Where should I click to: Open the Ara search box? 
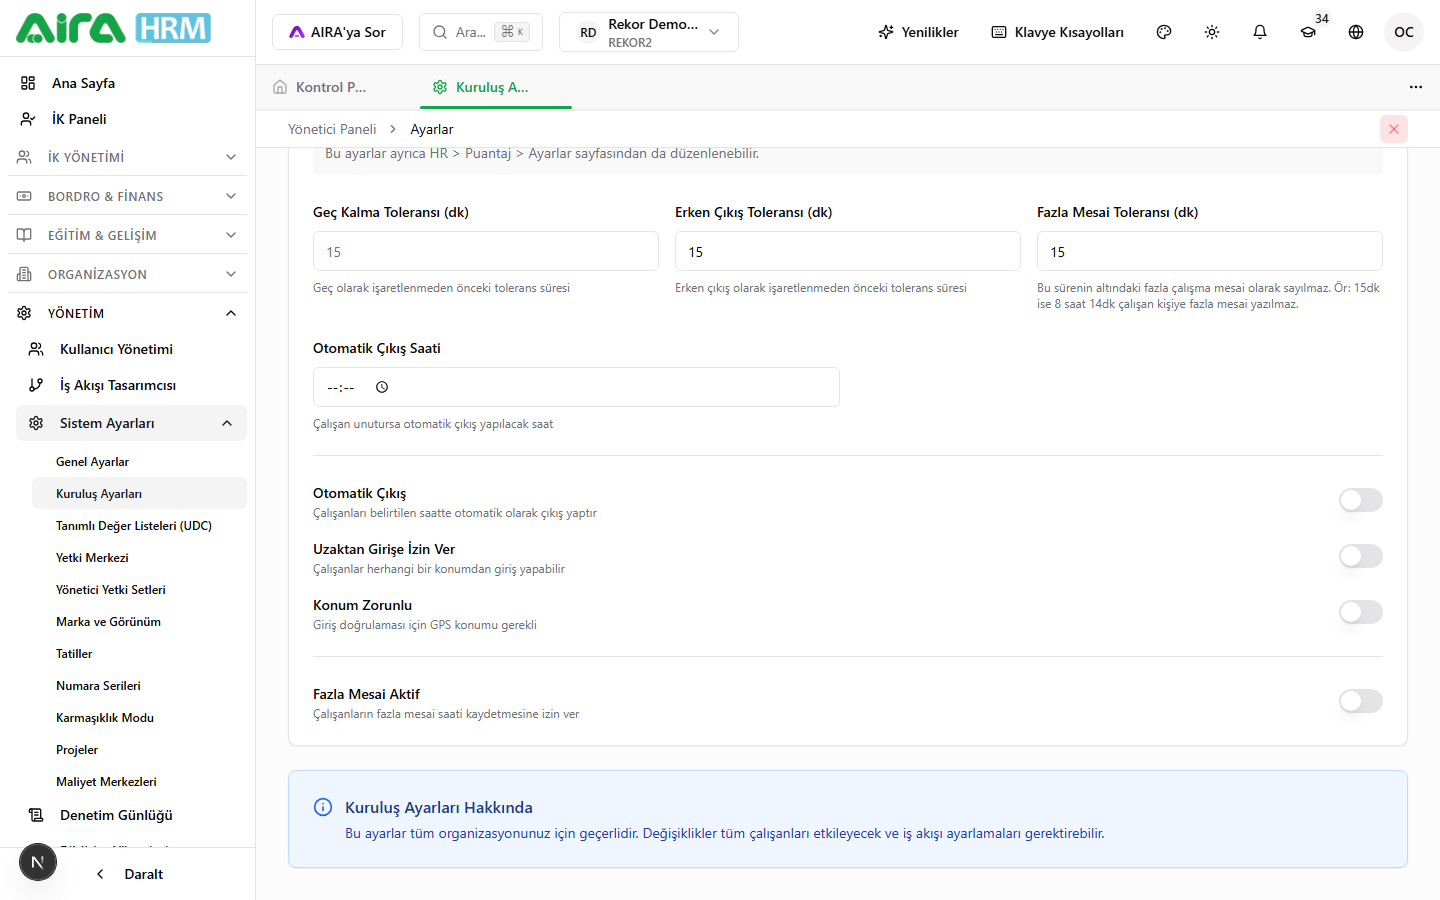point(481,32)
